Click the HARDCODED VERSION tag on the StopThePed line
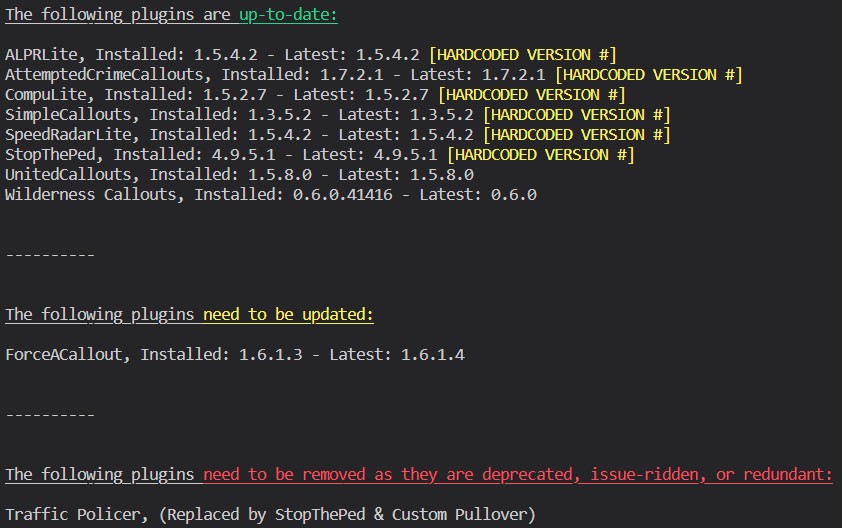This screenshot has width=842, height=528. point(540,155)
